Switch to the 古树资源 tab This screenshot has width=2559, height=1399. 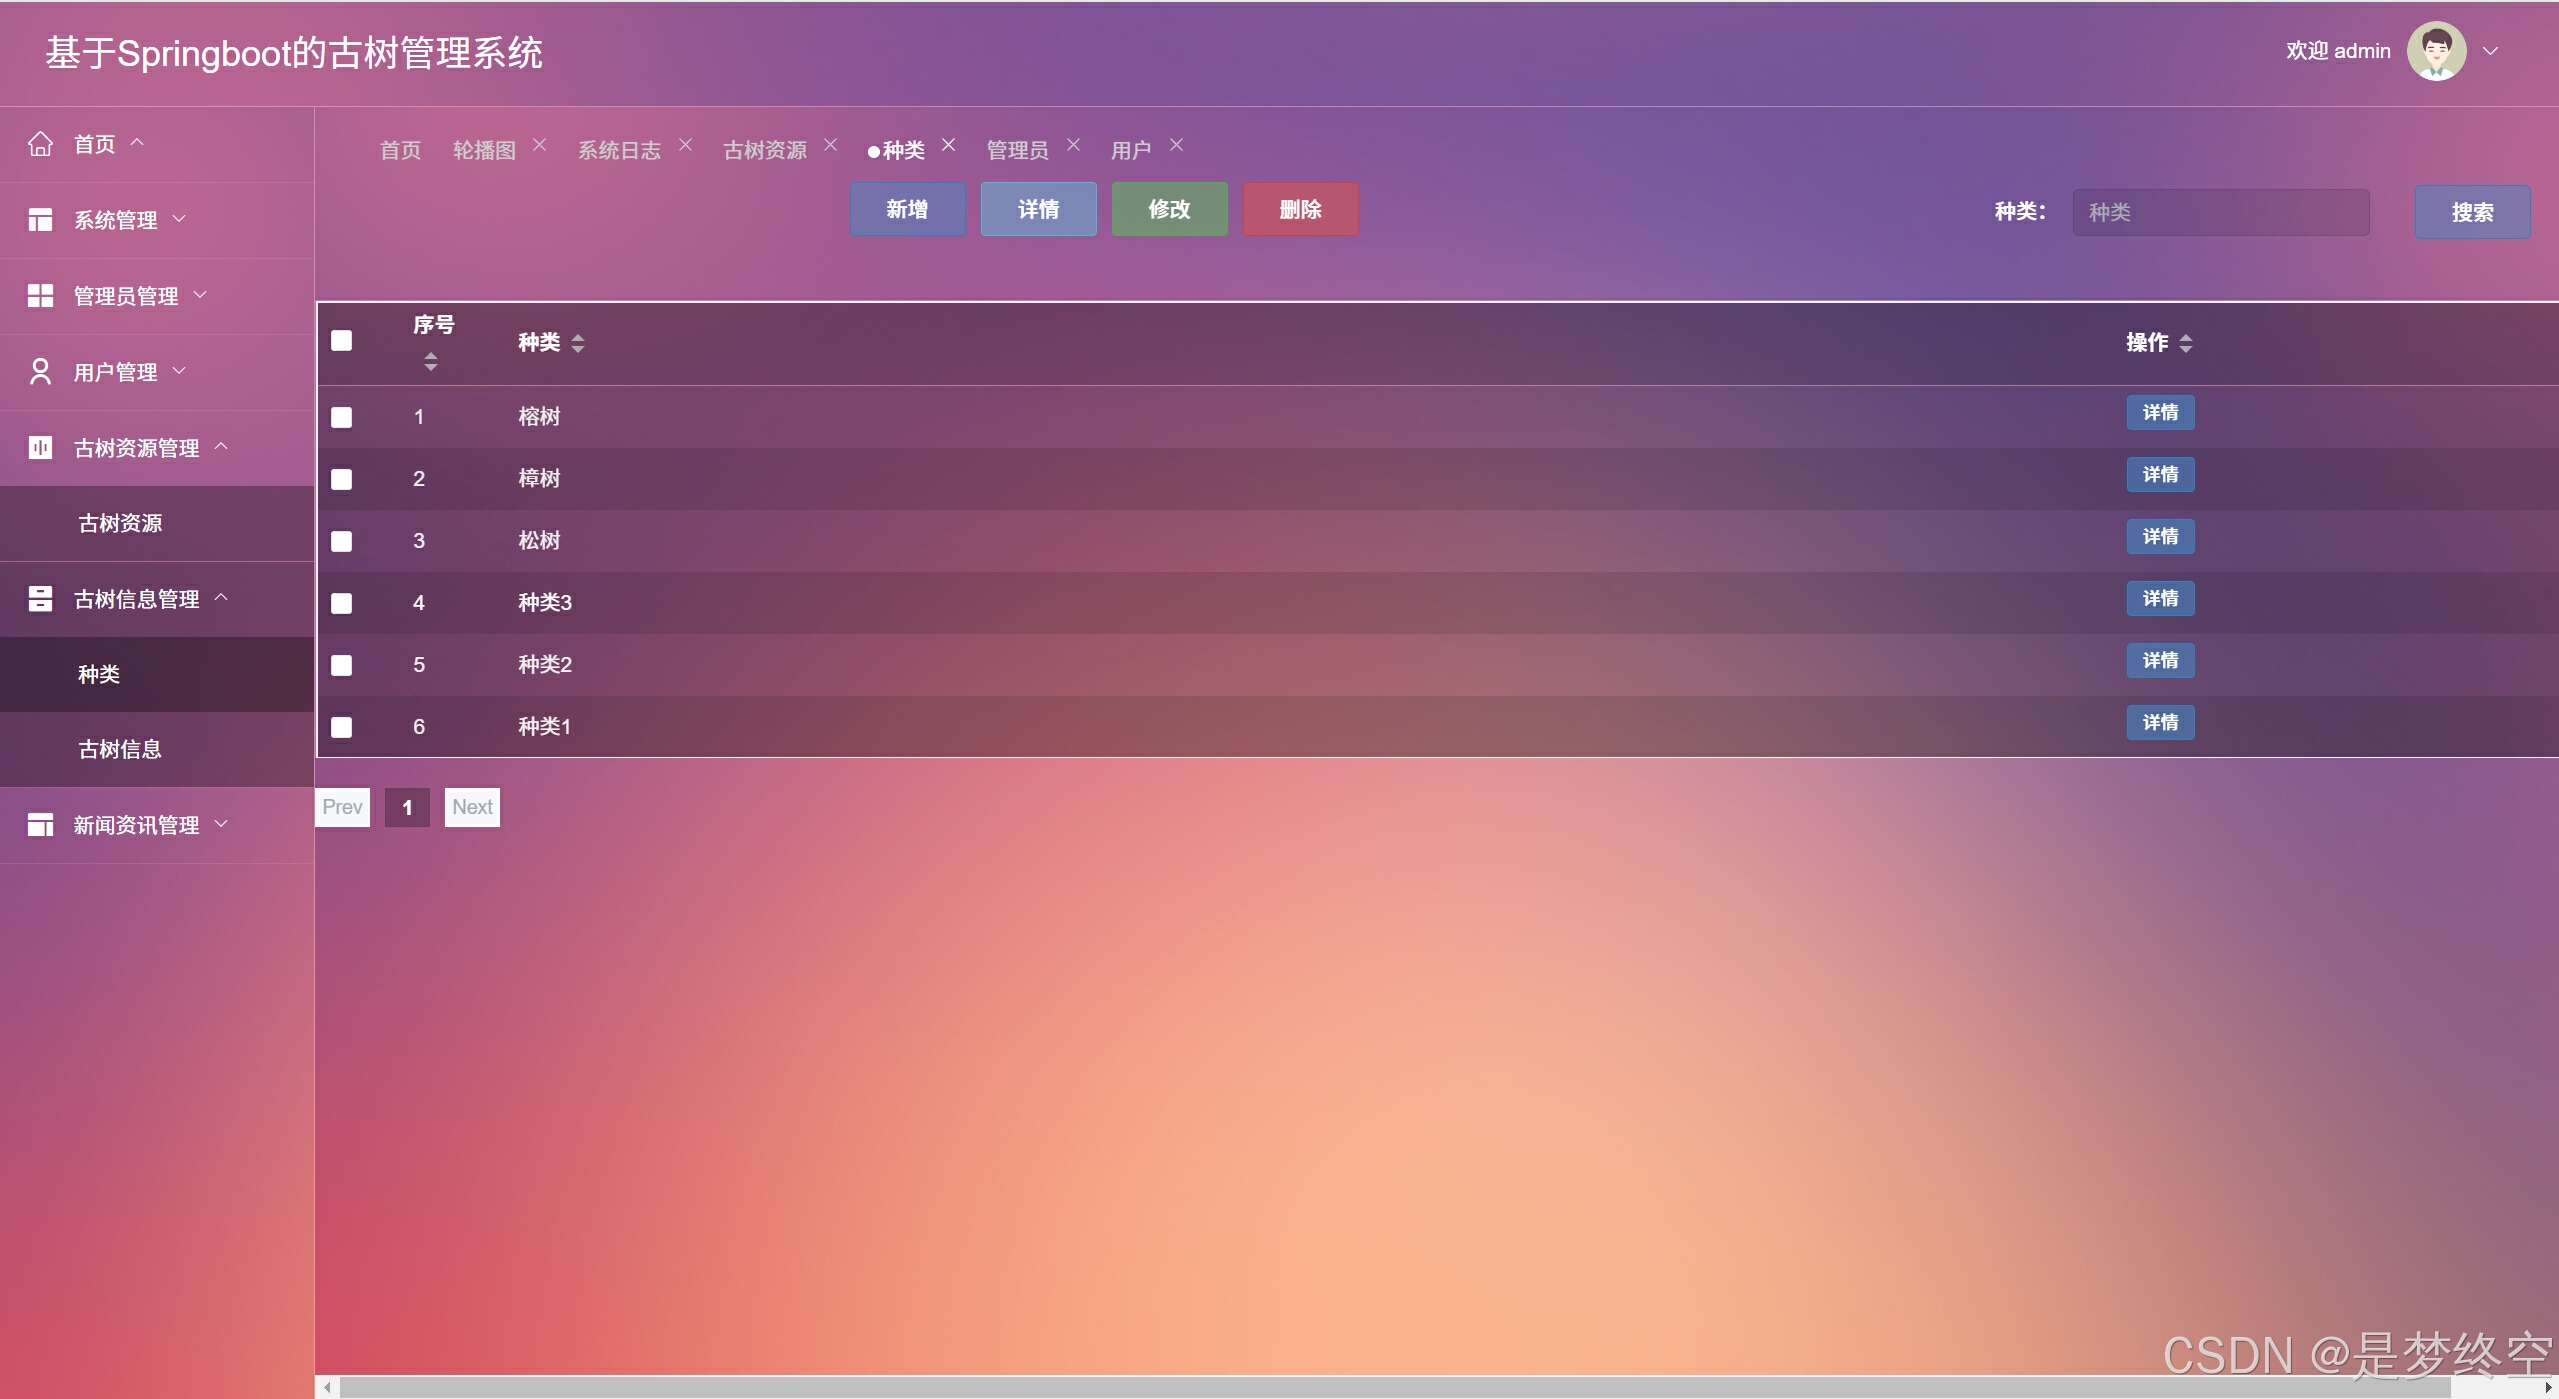point(765,150)
